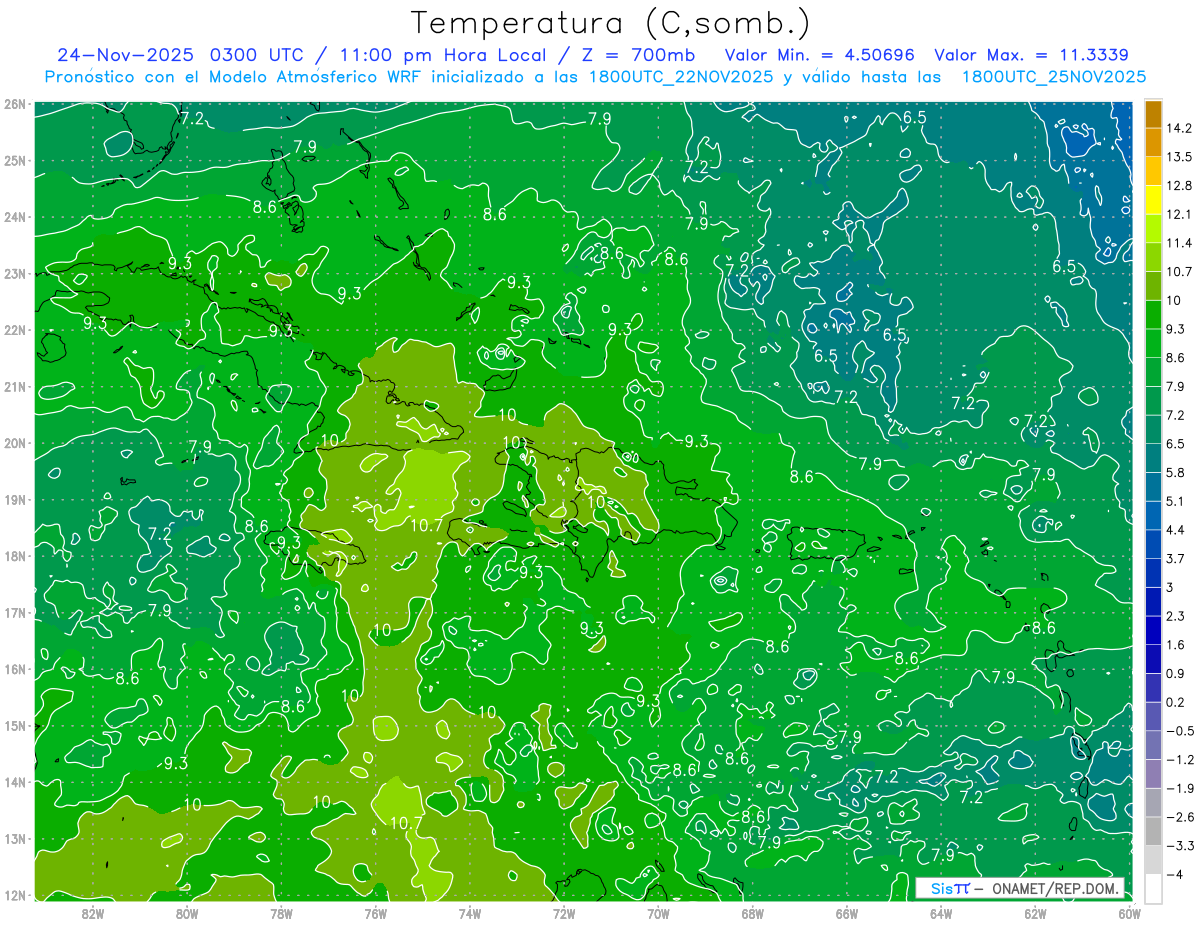Pick the colorbar swatch between 10.7 and 11.4
Viewport: 1200px width, 927px height.
(1153, 257)
